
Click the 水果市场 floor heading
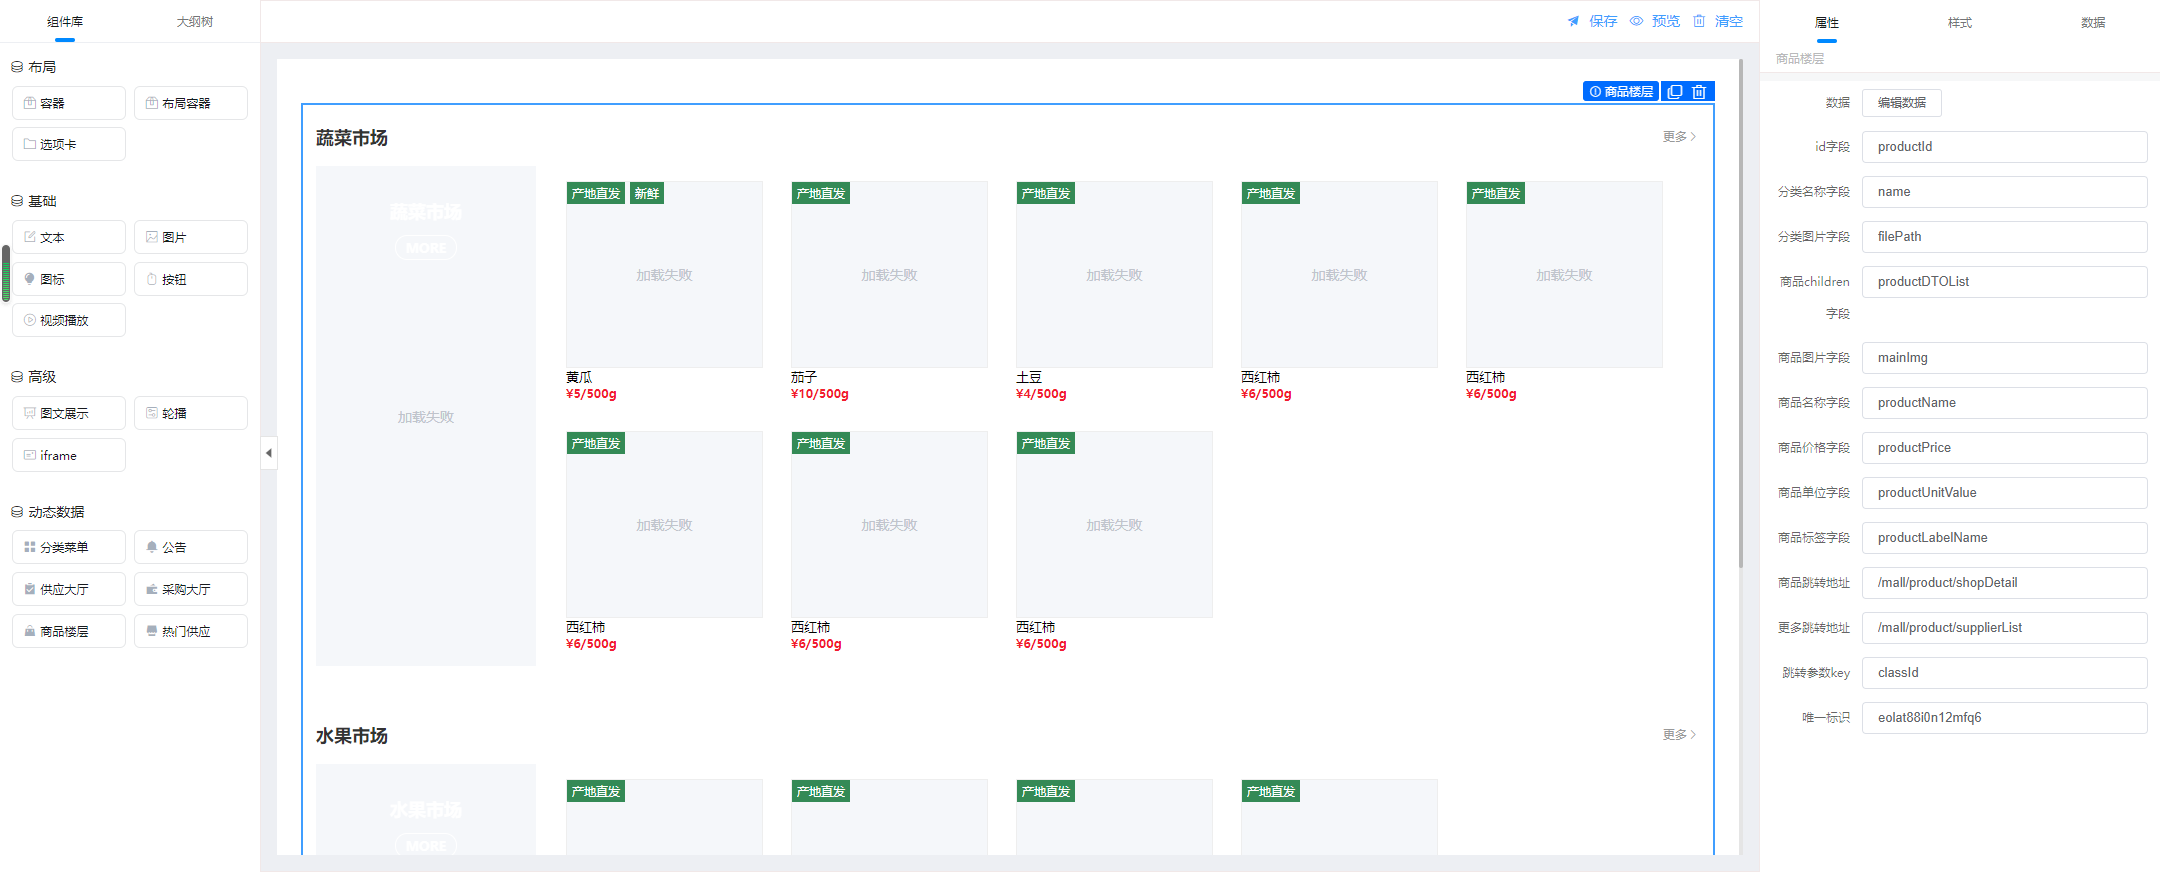click(x=352, y=736)
